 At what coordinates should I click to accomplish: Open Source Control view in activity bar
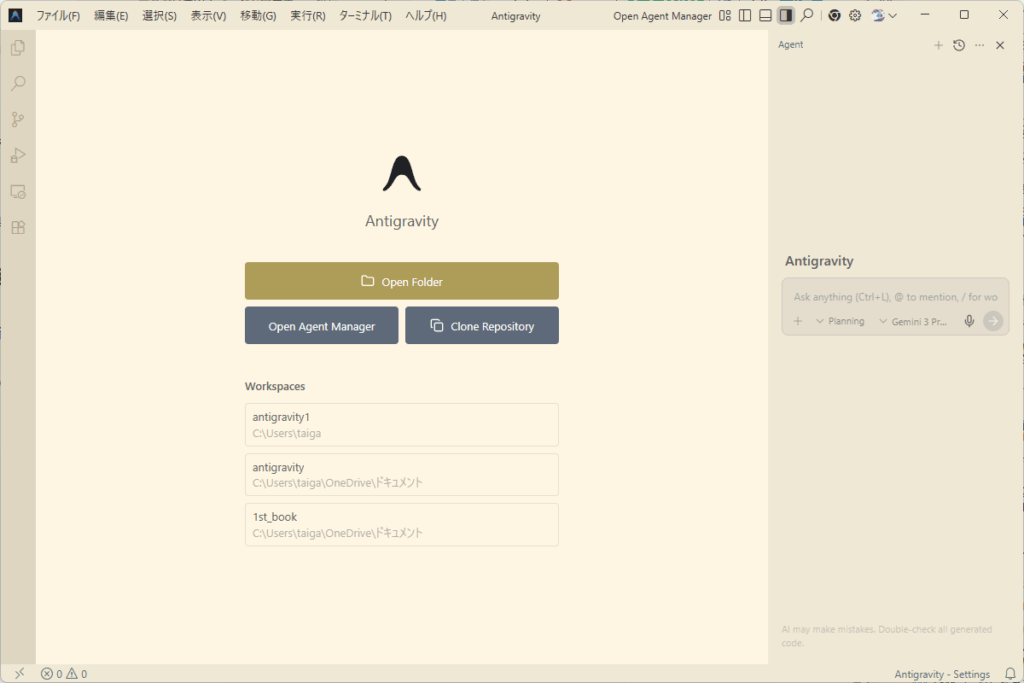[17, 119]
